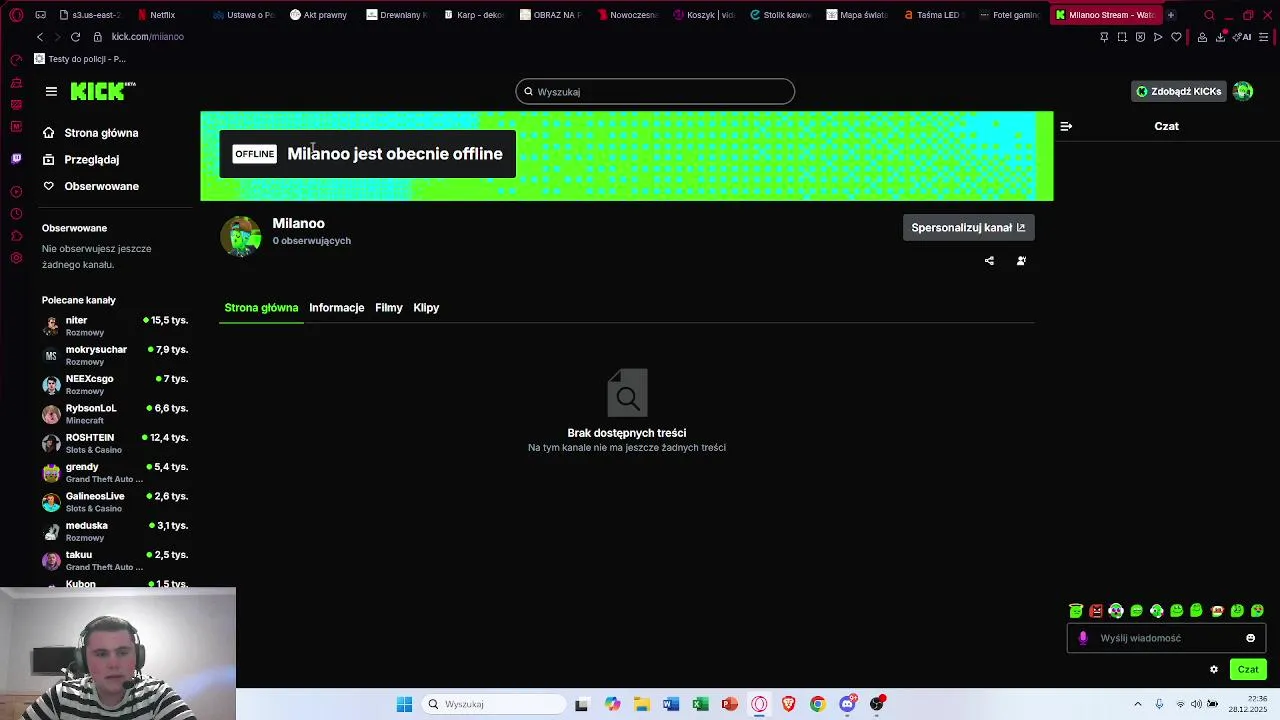The image size is (1280, 720).
Task: Open chat settings gear icon
Action: [1214, 670]
